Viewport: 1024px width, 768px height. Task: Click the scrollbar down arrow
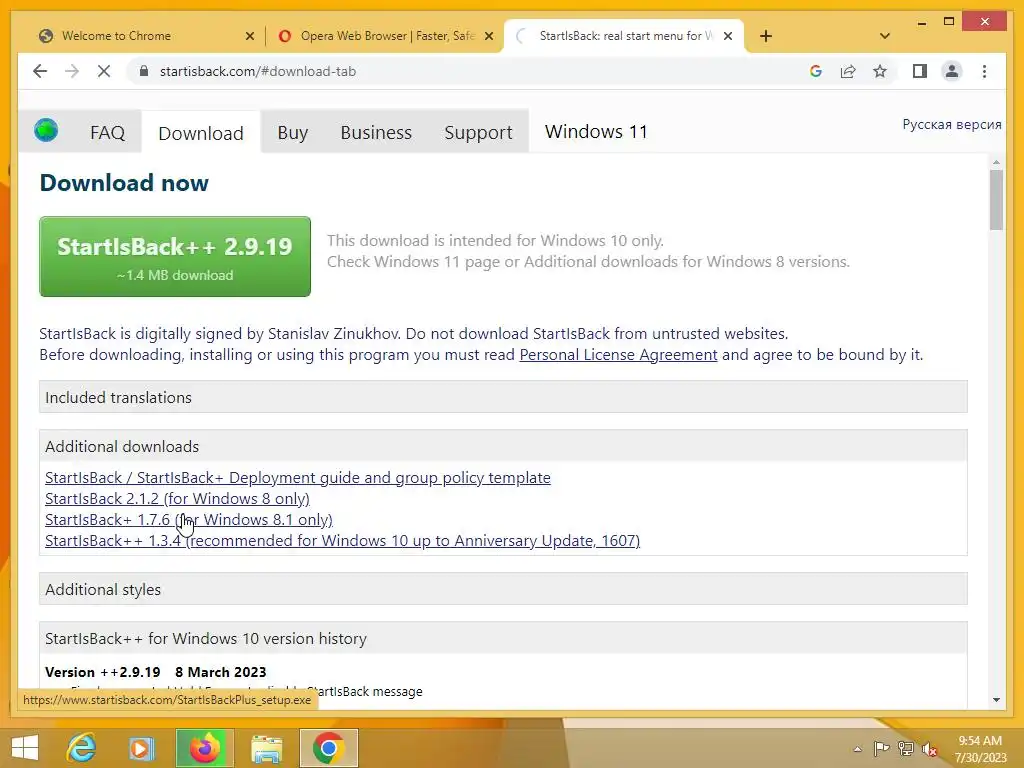[x=996, y=699]
